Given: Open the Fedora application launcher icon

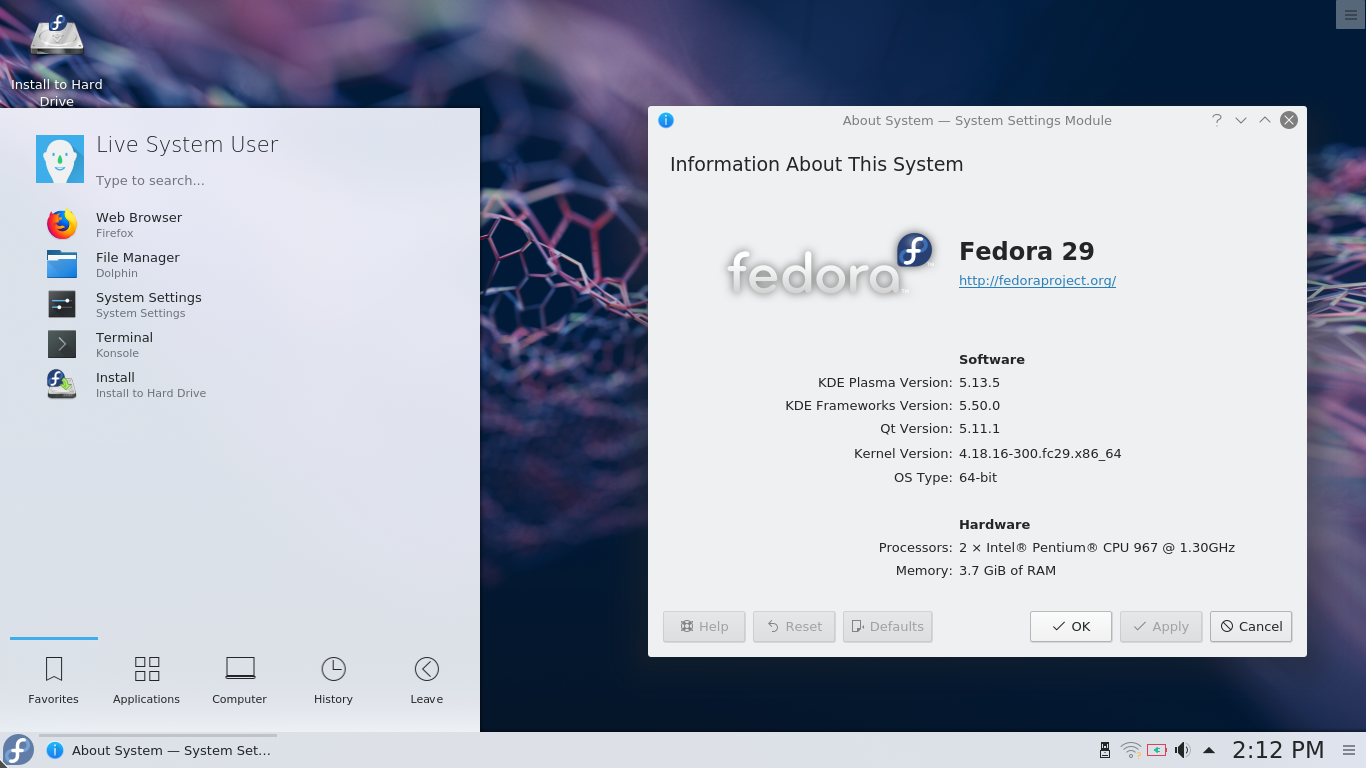Looking at the screenshot, I should [x=17, y=749].
